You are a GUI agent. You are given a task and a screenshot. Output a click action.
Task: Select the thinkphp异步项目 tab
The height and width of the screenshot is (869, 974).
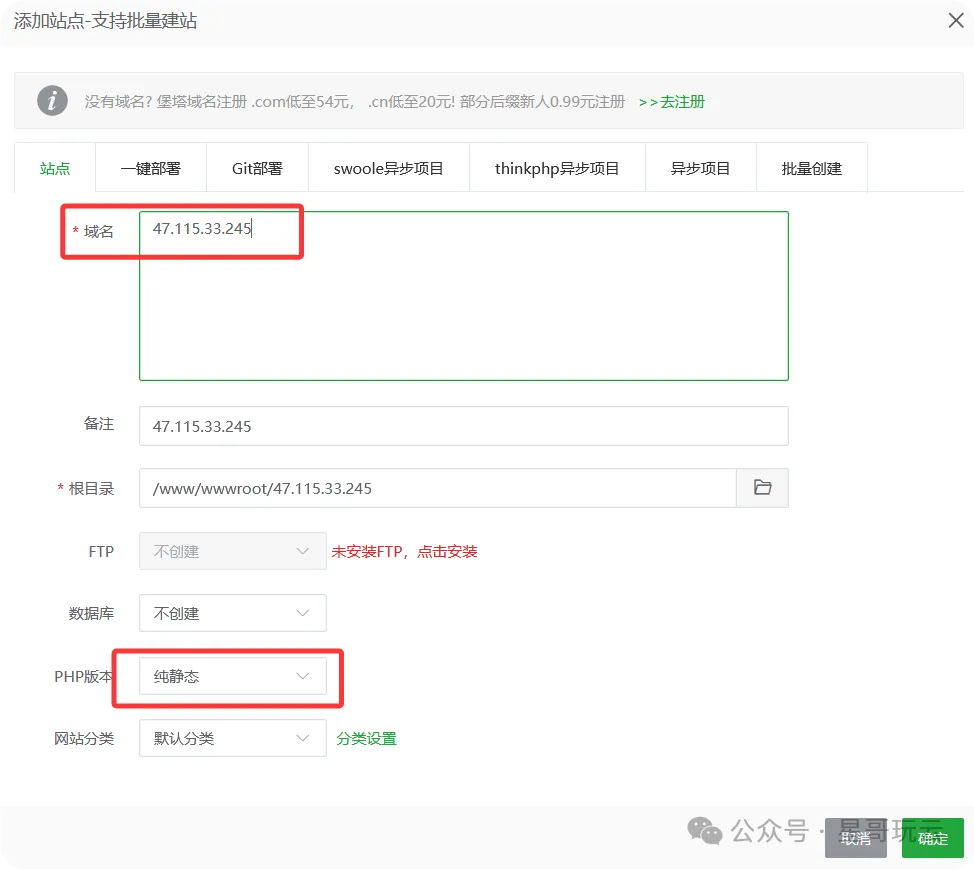[557, 167]
